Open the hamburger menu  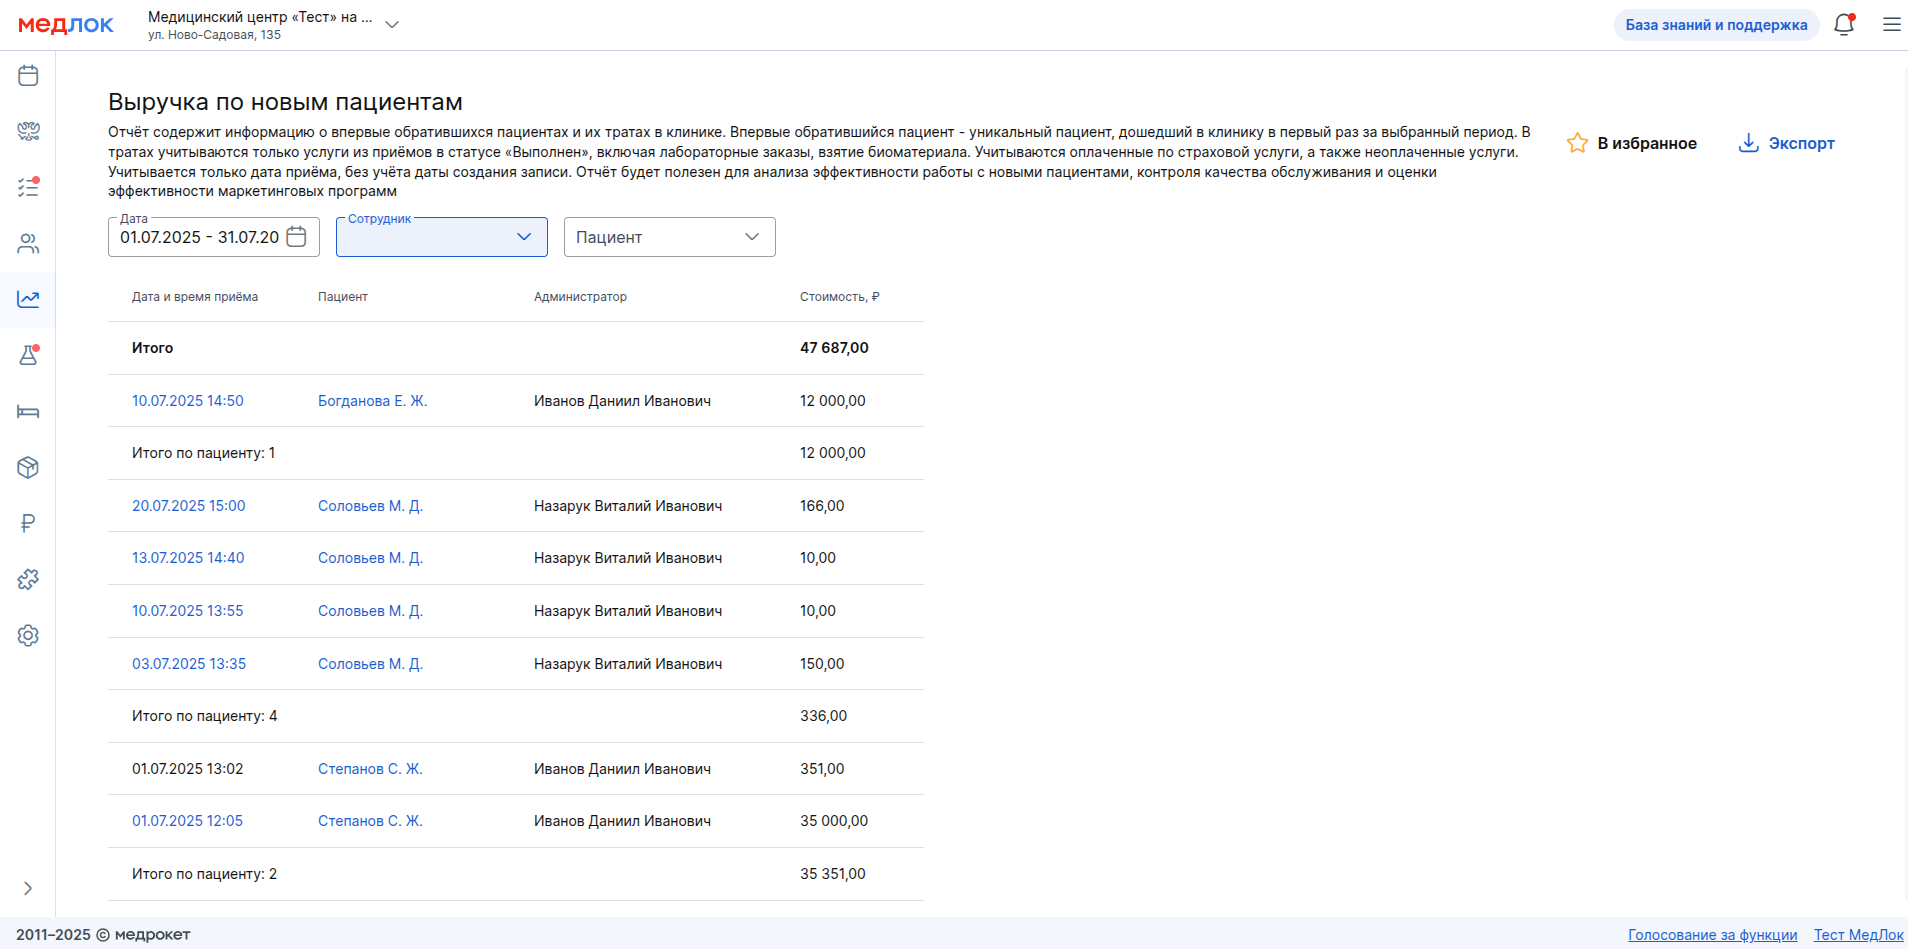coord(1891,25)
